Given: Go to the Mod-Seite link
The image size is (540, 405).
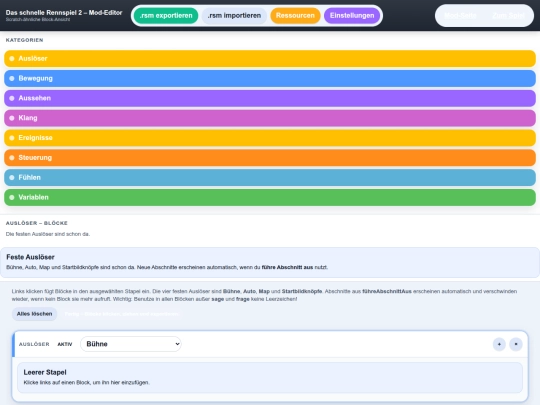Looking at the screenshot, I should pyautogui.click(x=460, y=15).
